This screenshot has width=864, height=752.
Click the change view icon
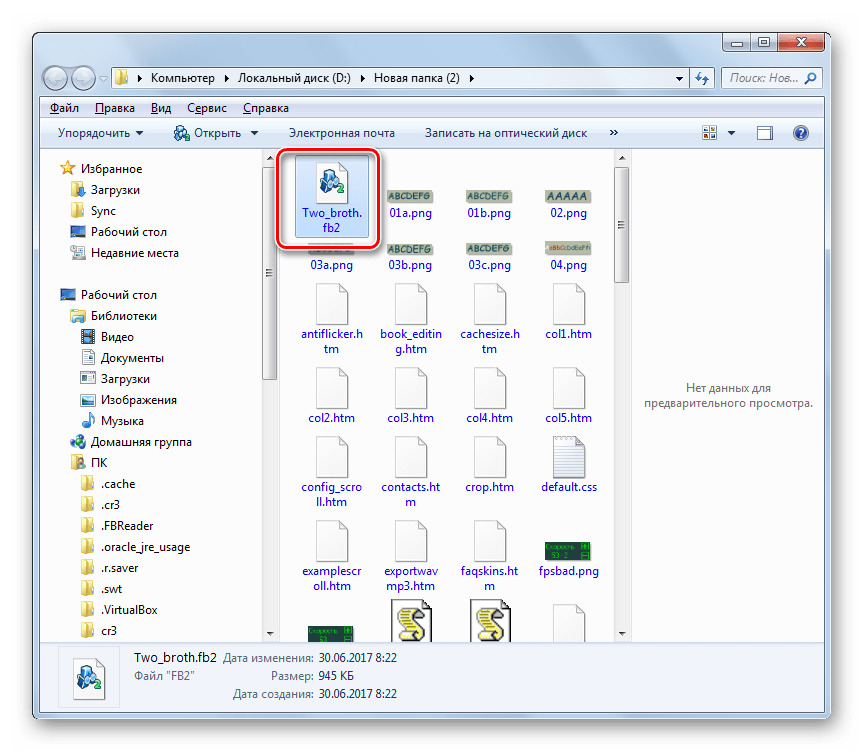point(711,133)
